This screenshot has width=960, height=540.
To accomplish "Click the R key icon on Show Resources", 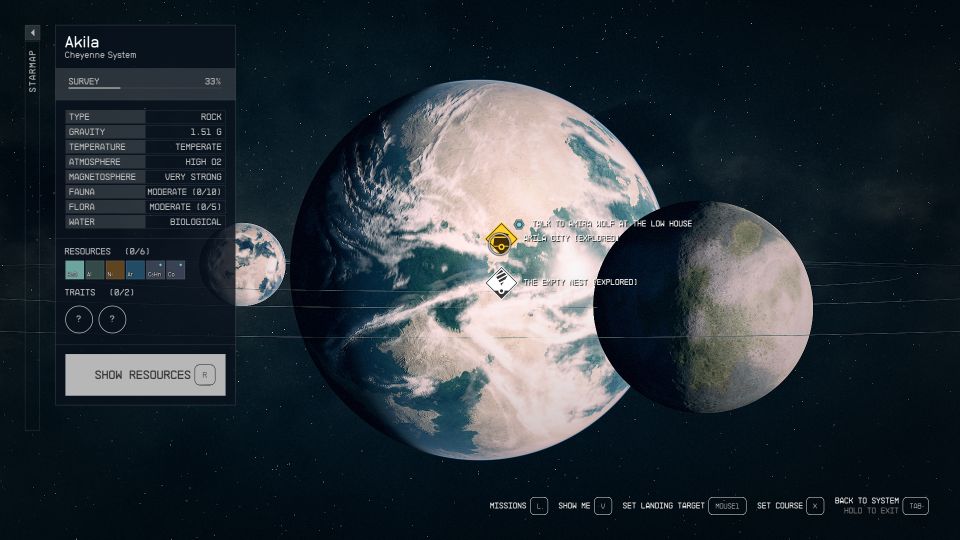I will click(x=205, y=375).
